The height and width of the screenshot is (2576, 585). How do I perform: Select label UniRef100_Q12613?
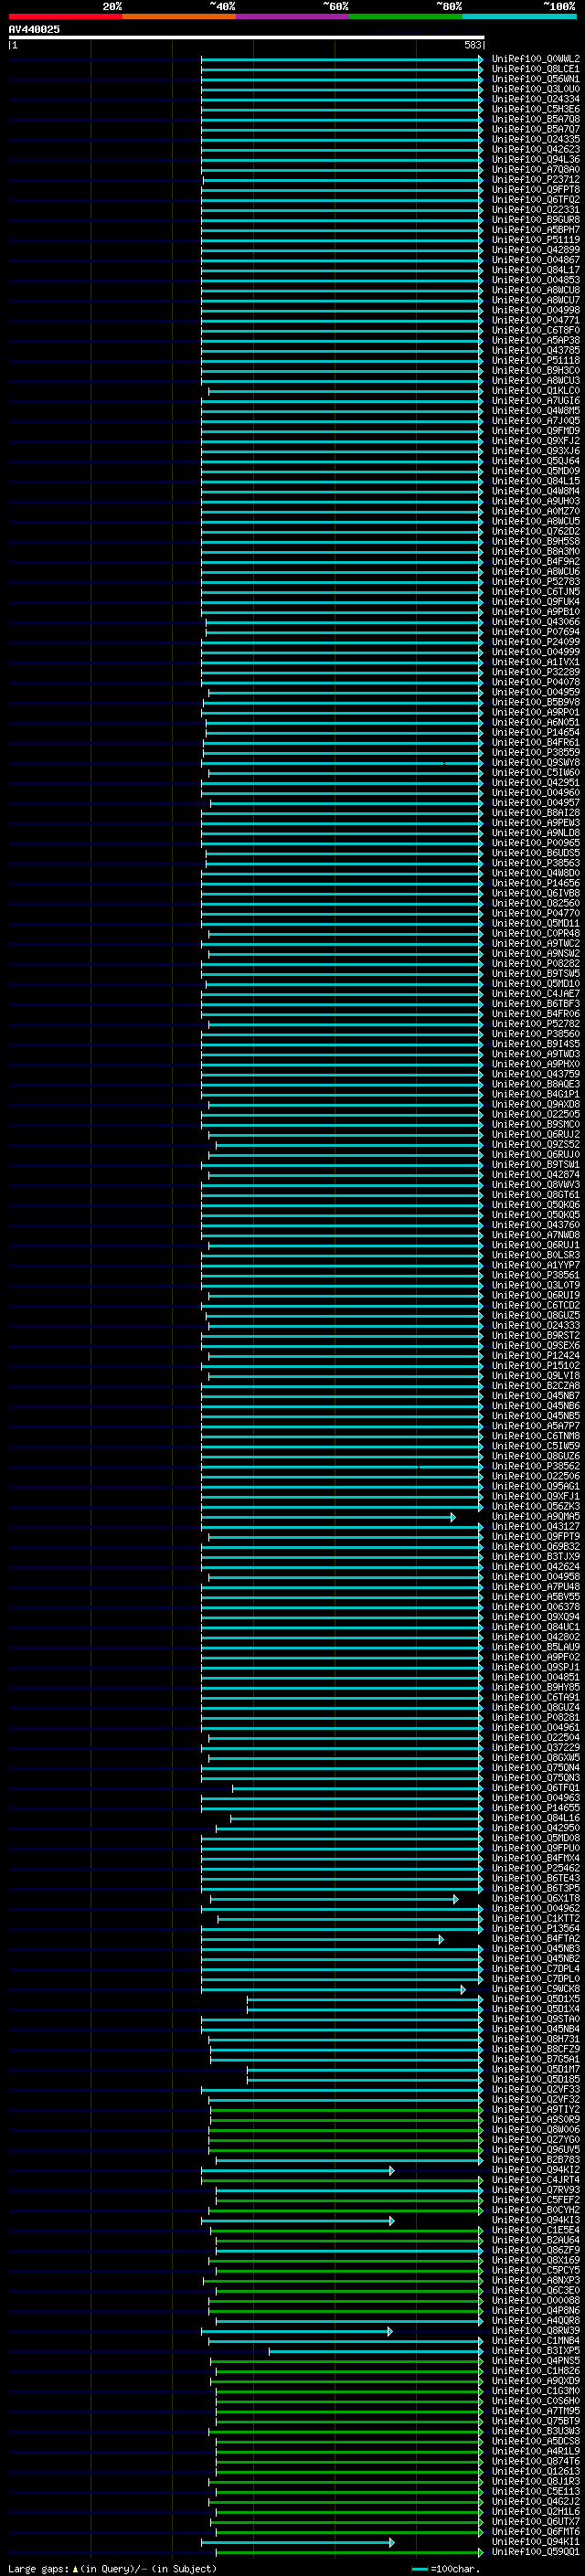pyautogui.click(x=536, y=2471)
